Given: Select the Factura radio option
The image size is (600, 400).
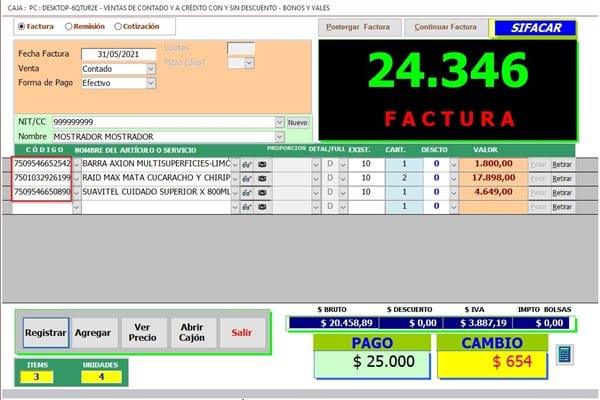Looking at the screenshot, I should click(x=22, y=26).
